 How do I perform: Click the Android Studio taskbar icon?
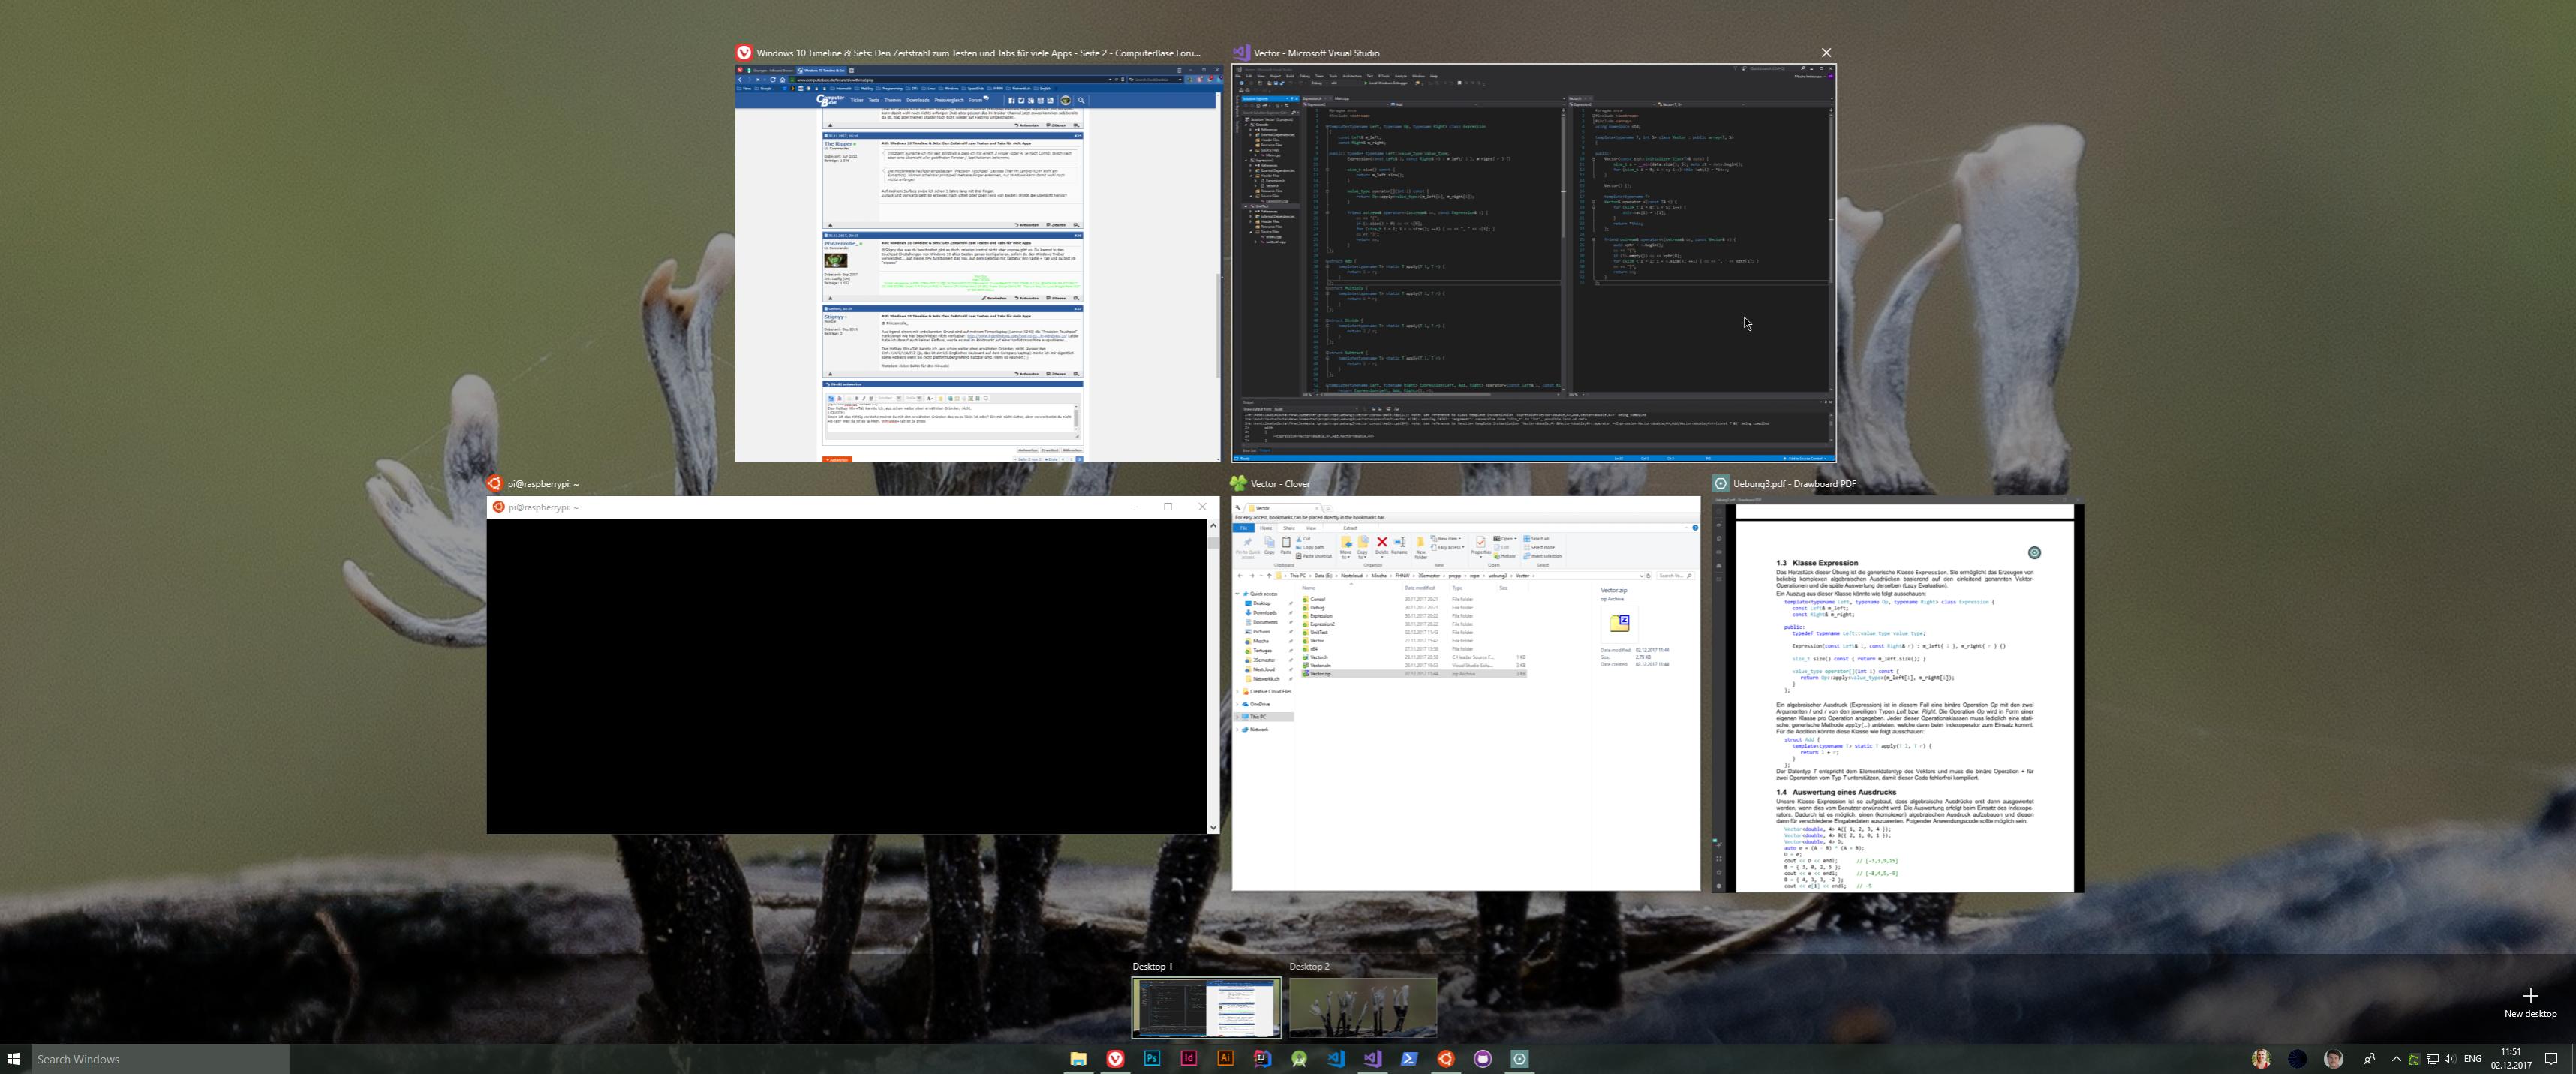[x=1299, y=1059]
